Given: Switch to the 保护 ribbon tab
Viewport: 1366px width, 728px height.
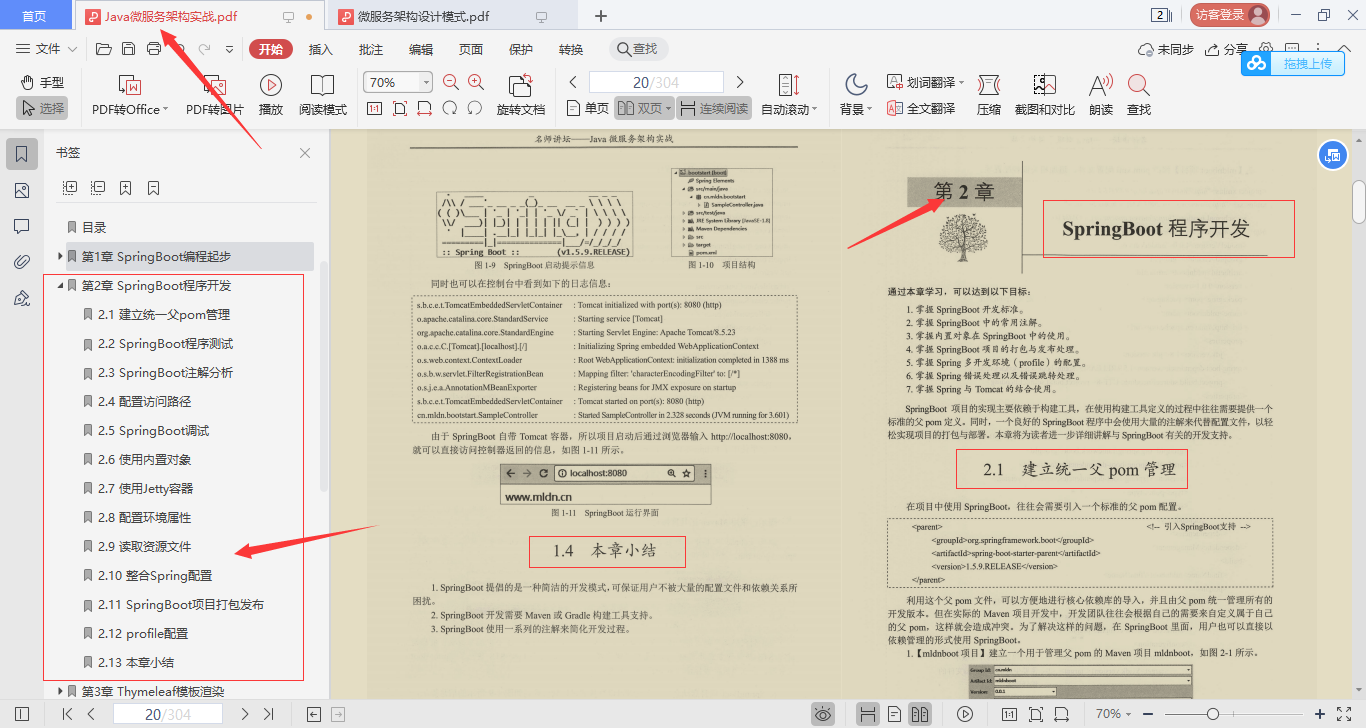Looking at the screenshot, I should click(x=521, y=49).
